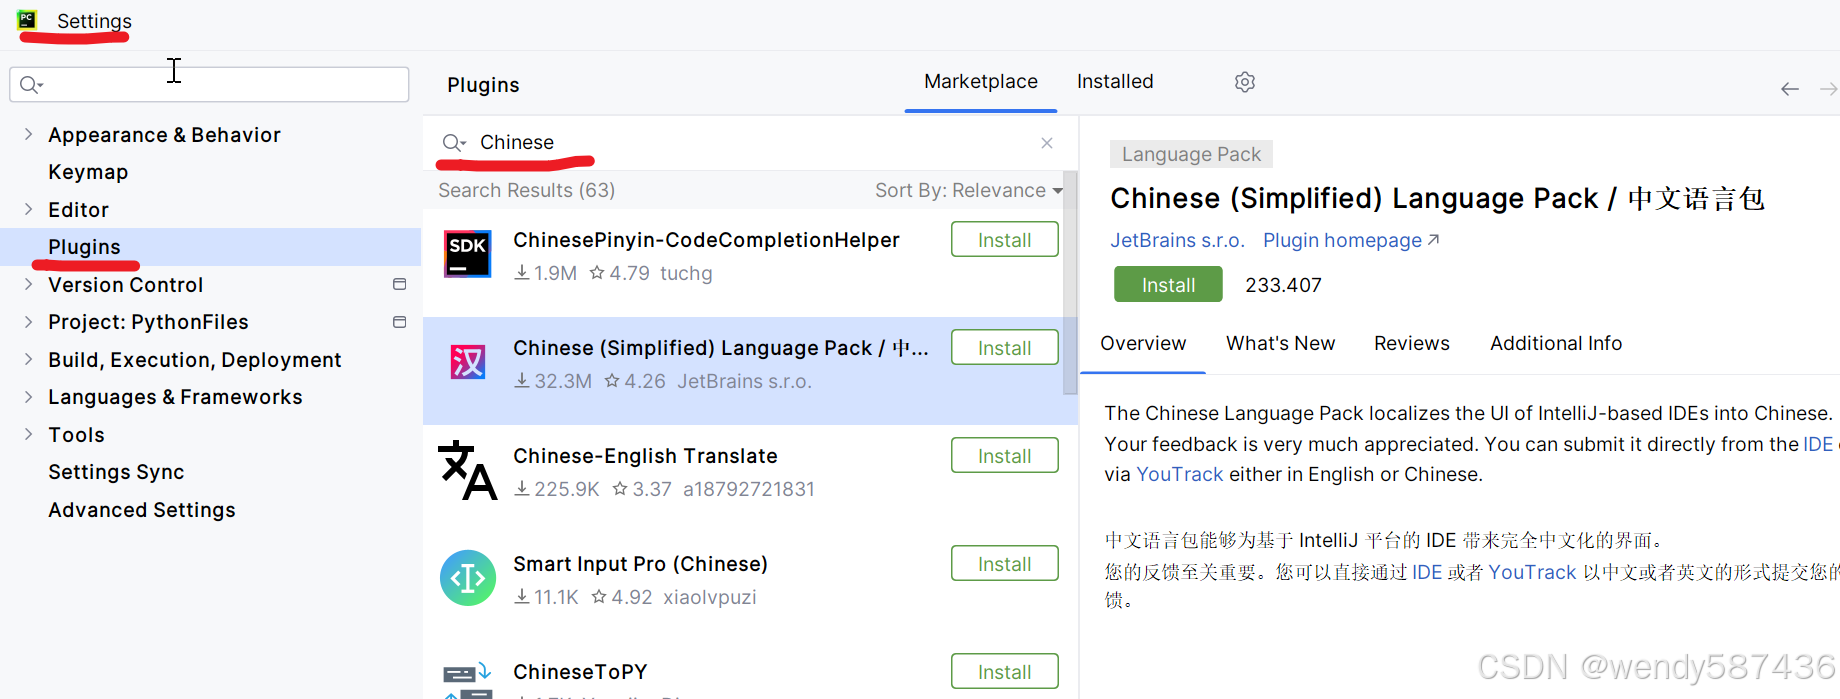Expand Languages & Frameworks node
The image size is (1840, 699).
(x=28, y=397)
